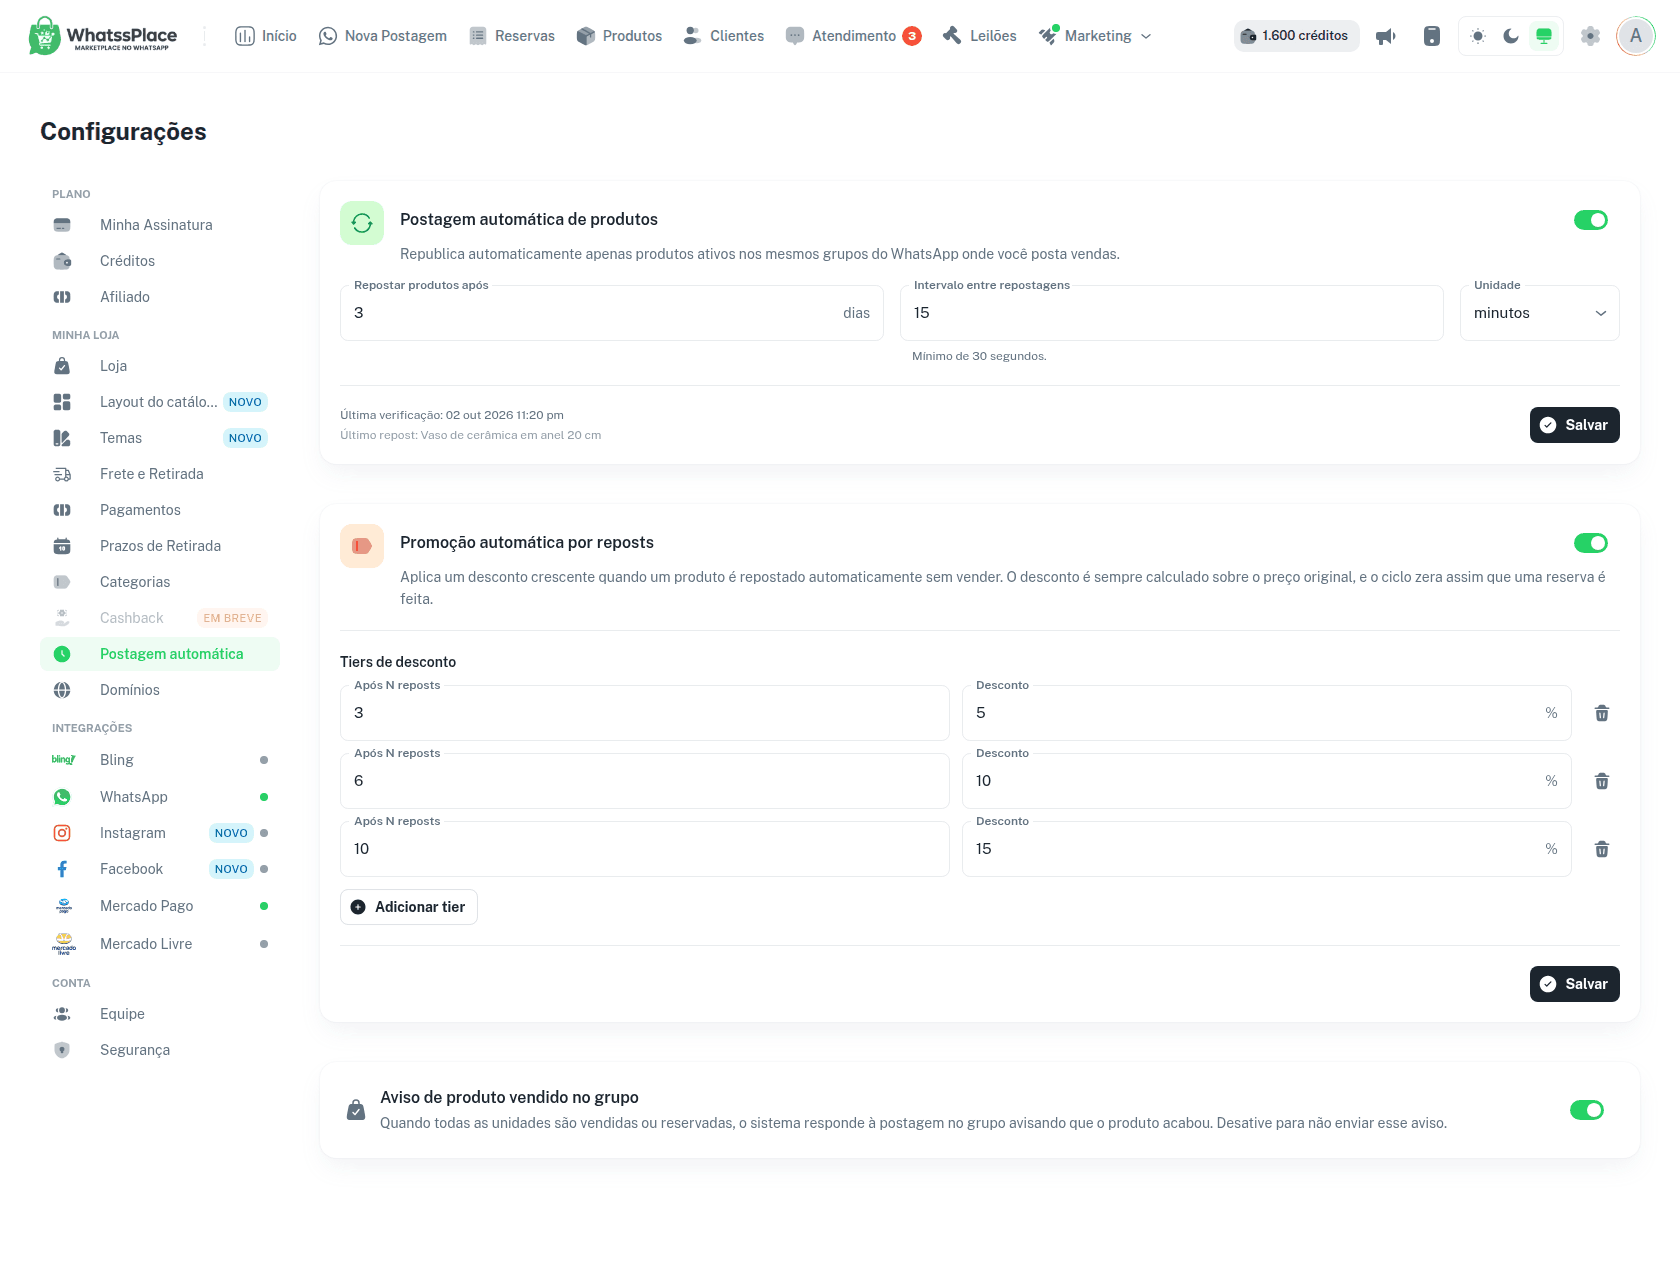
Task: Open the Unidade minutos dropdown
Action: 1540,313
